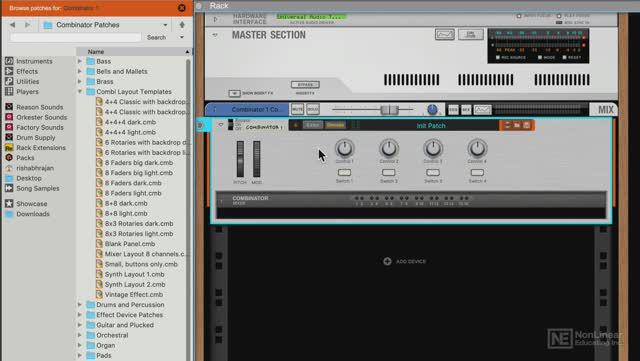Screen dimensions: 640x361
Task: Open Drum Supply library
Action: coord(36,138)
